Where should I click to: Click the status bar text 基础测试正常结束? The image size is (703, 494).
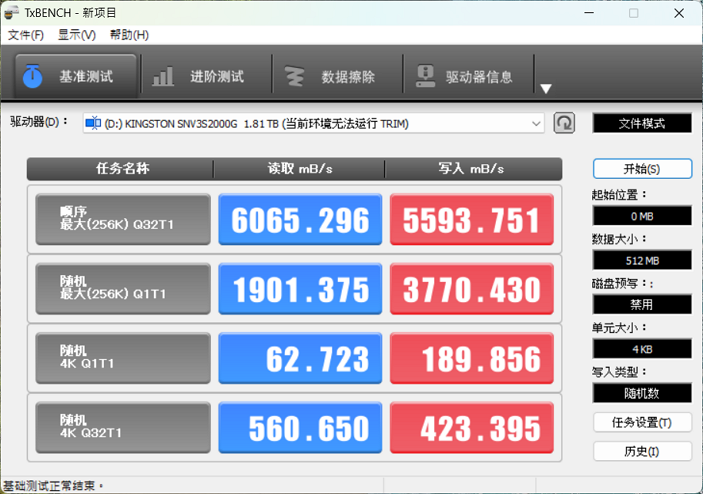tap(53, 485)
